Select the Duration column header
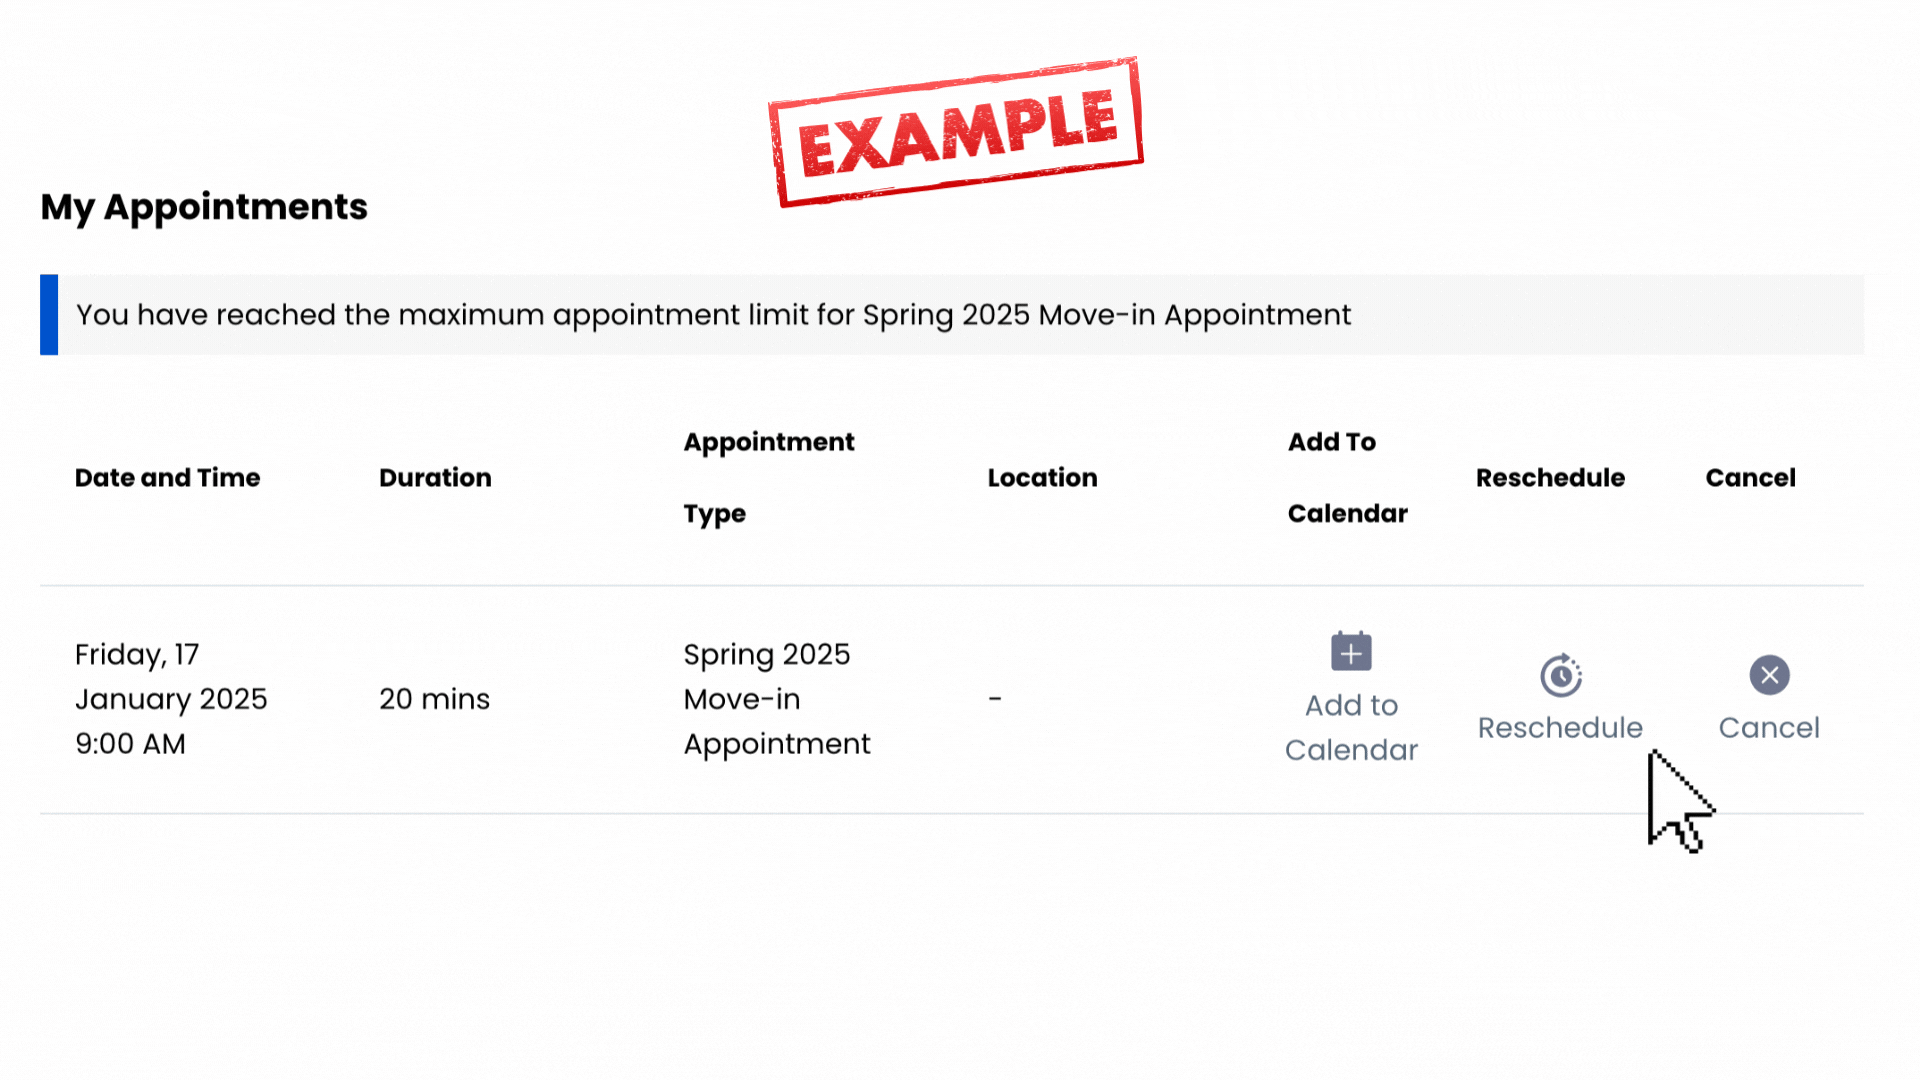 [x=435, y=477]
